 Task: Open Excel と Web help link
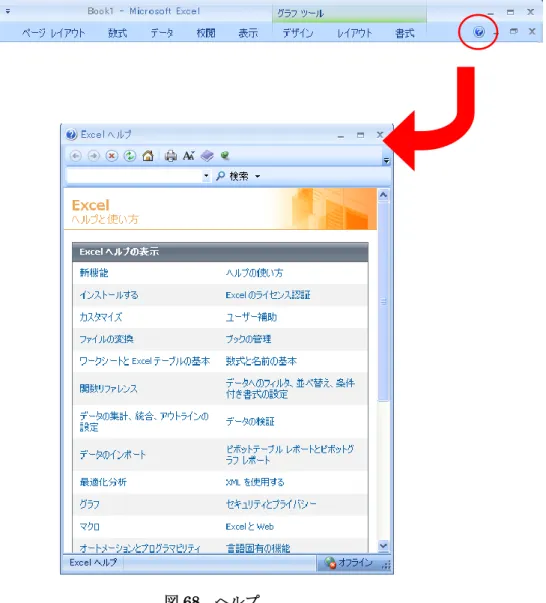[250, 526]
